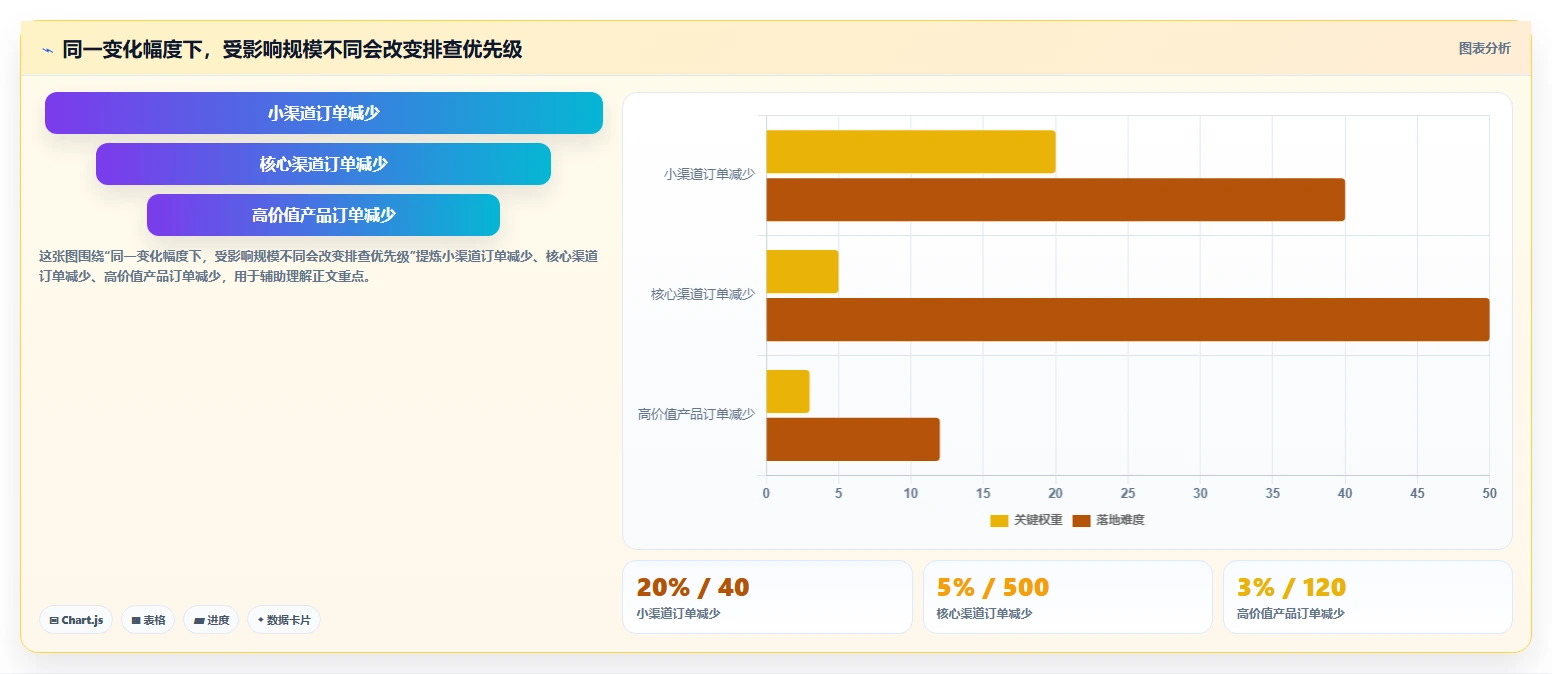Click the chart y-axis label 核心渠道订单减少

click(703, 294)
